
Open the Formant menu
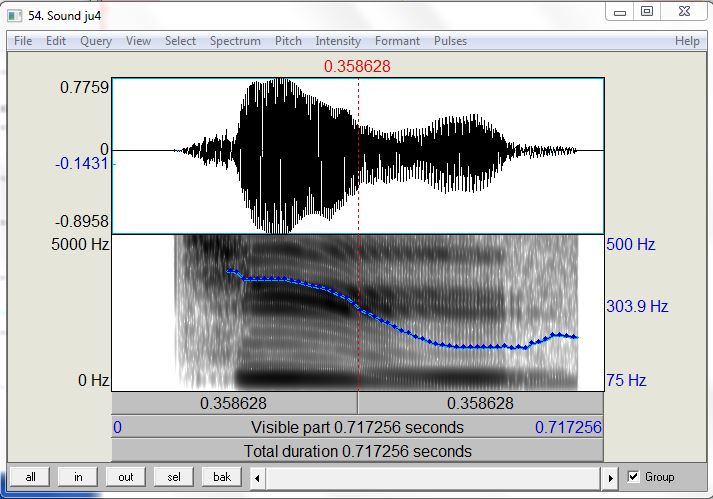397,41
